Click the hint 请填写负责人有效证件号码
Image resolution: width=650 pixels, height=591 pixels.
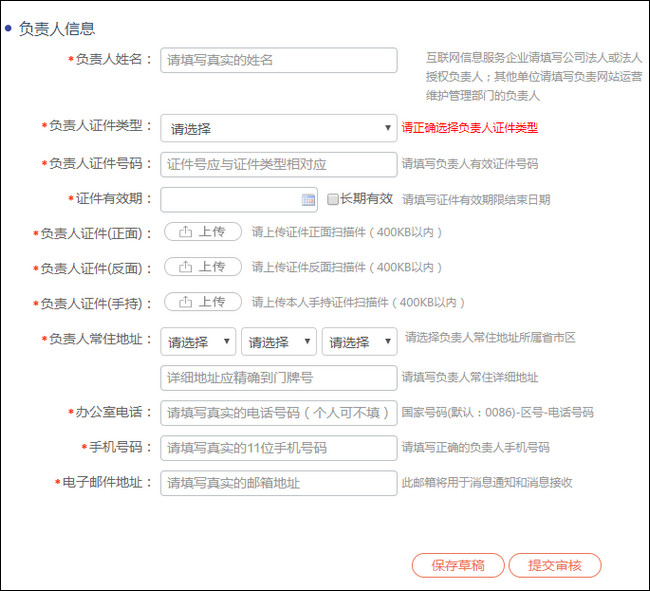[470, 164]
